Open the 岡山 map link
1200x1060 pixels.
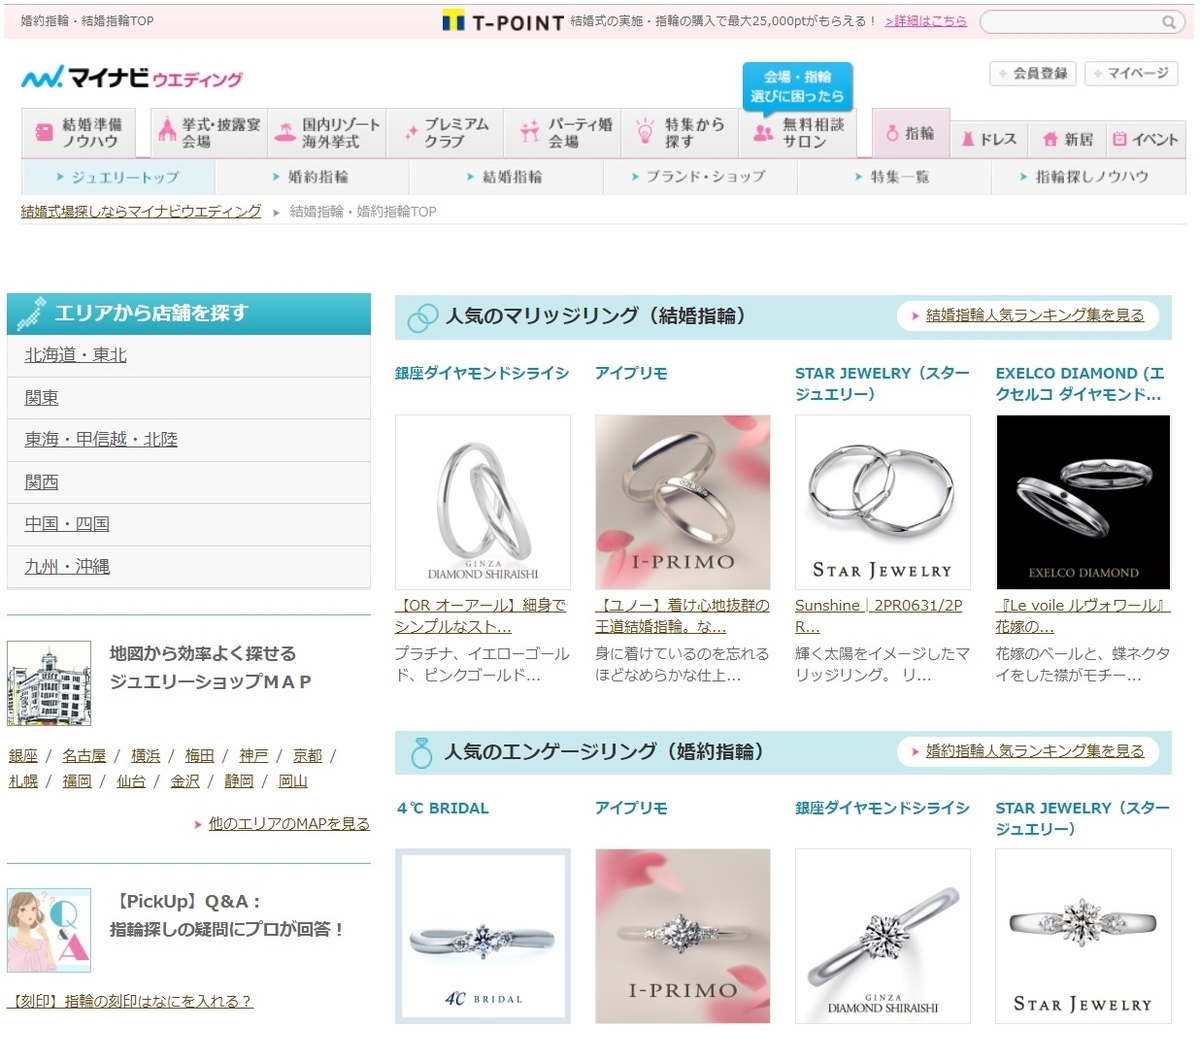click(293, 781)
